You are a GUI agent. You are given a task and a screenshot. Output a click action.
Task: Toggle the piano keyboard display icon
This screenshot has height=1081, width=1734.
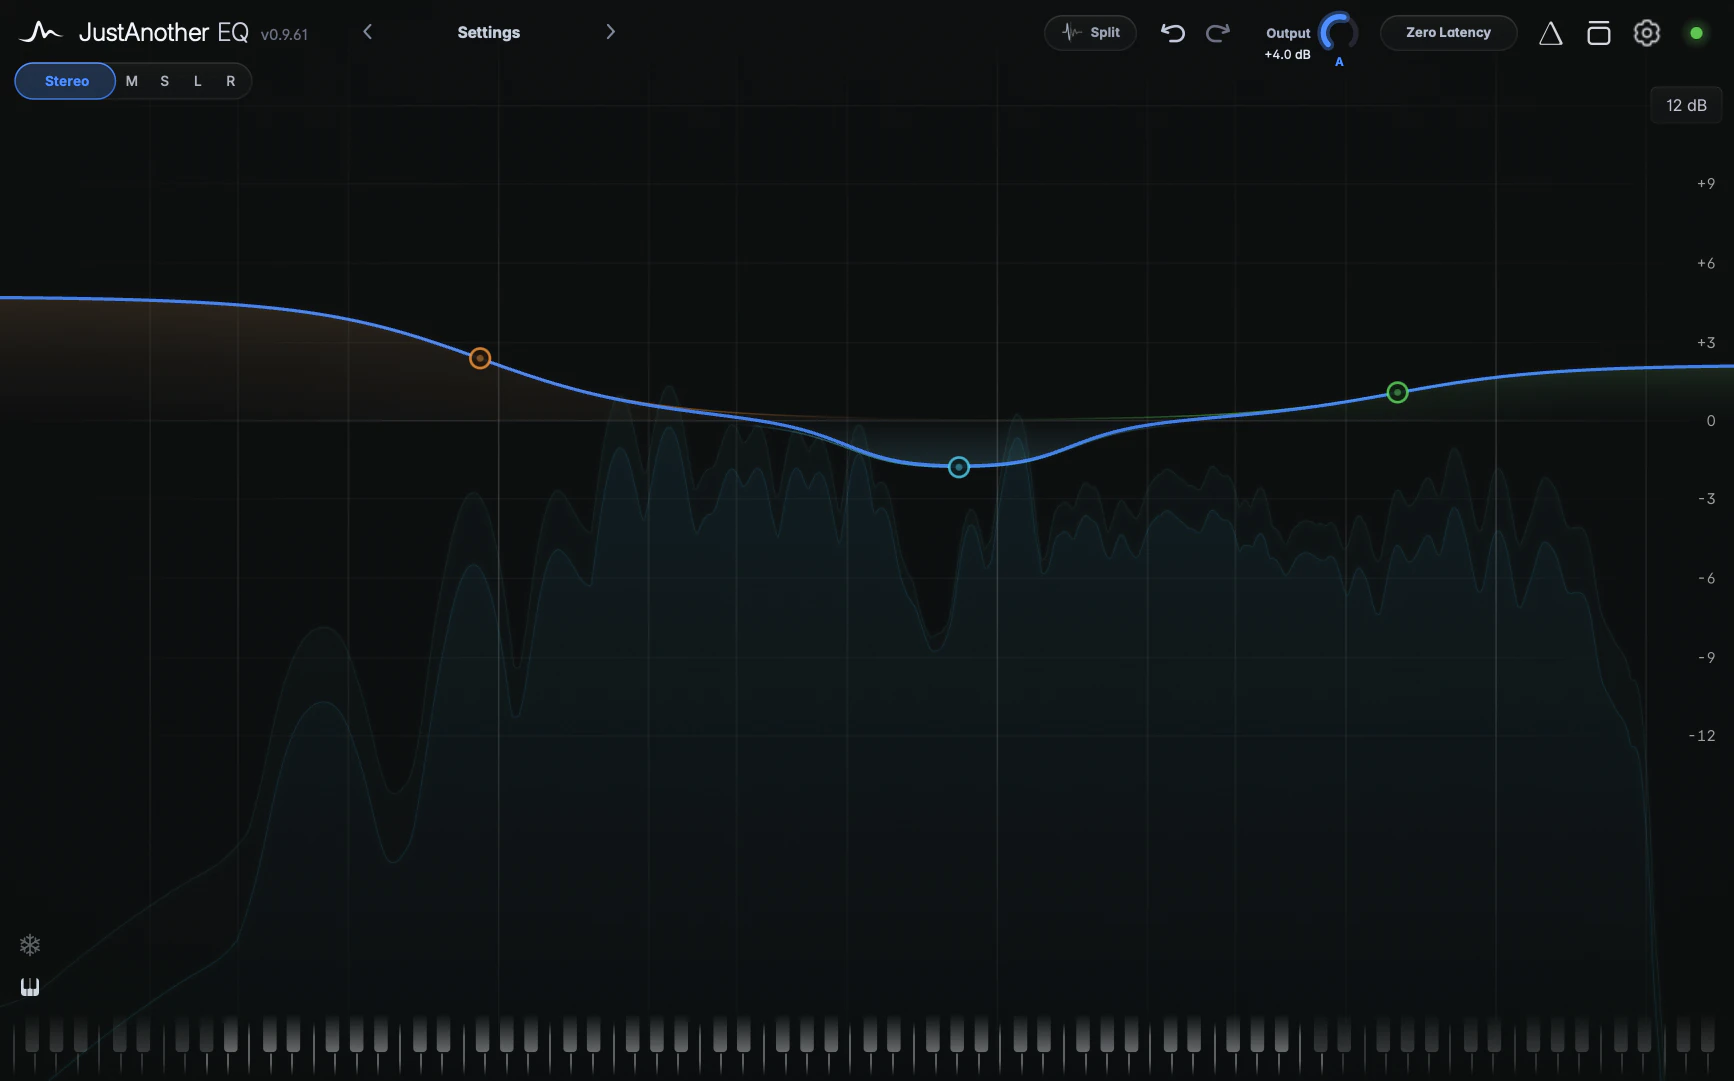tap(30, 987)
